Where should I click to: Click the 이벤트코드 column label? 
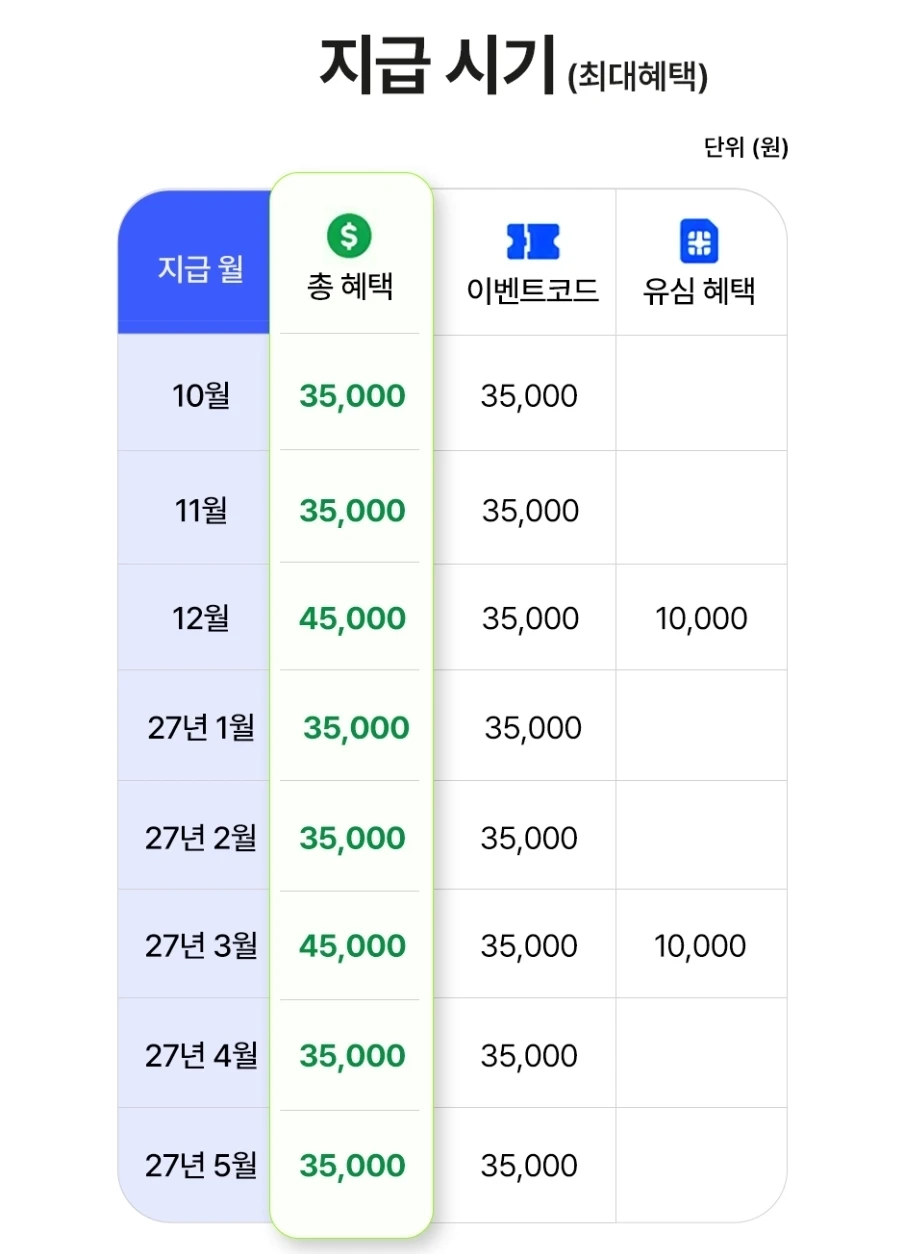[x=533, y=291]
